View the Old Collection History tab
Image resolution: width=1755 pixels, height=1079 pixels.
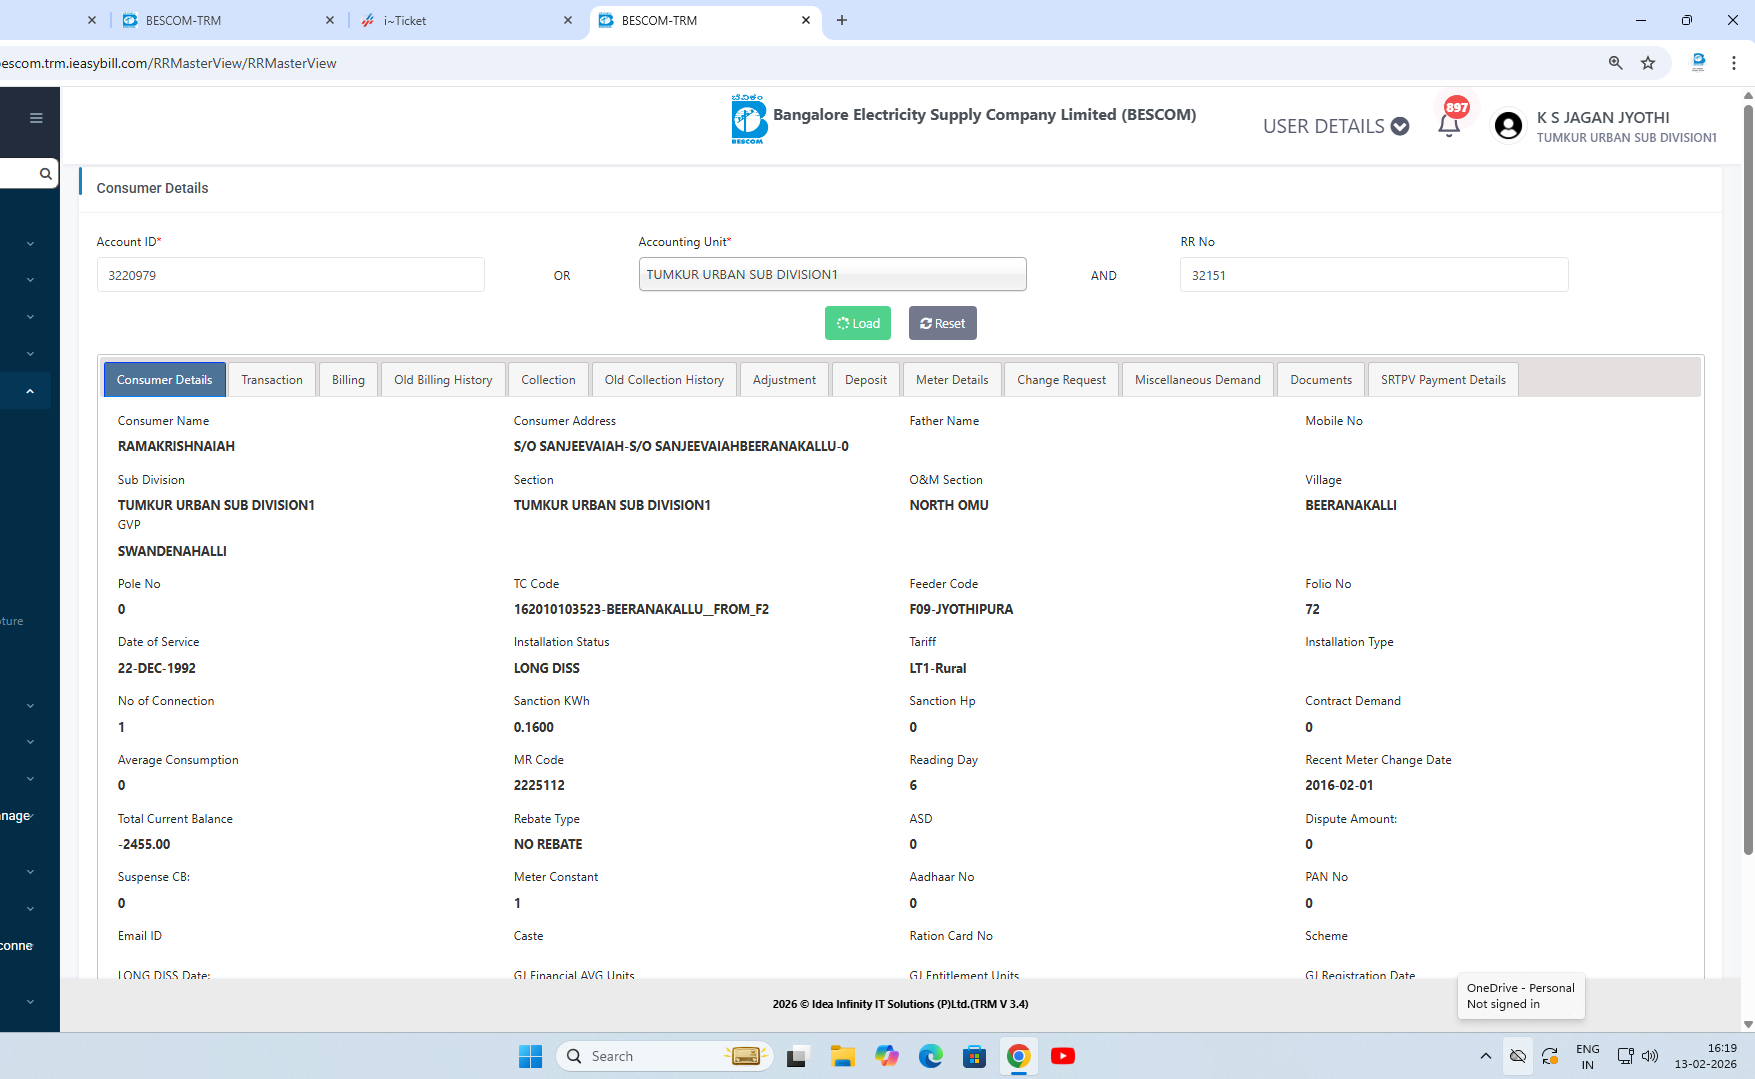pos(664,380)
